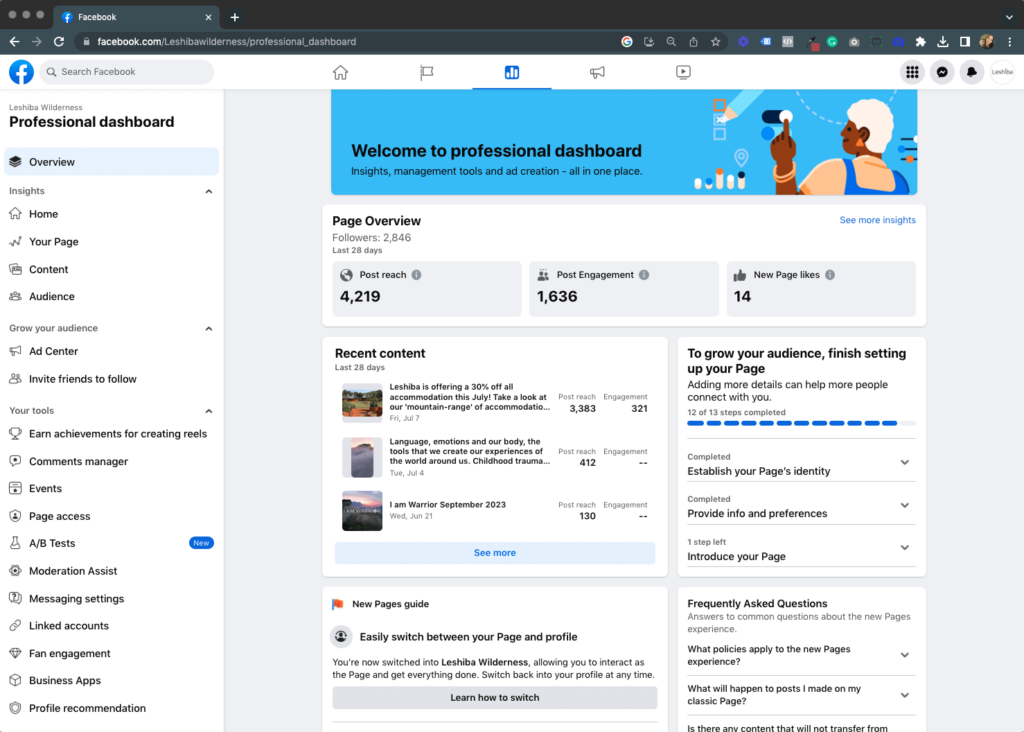This screenshot has width=1024, height=732.
Task: Open Your Page insights in sidebar
Action: click(x=112, y=242)
